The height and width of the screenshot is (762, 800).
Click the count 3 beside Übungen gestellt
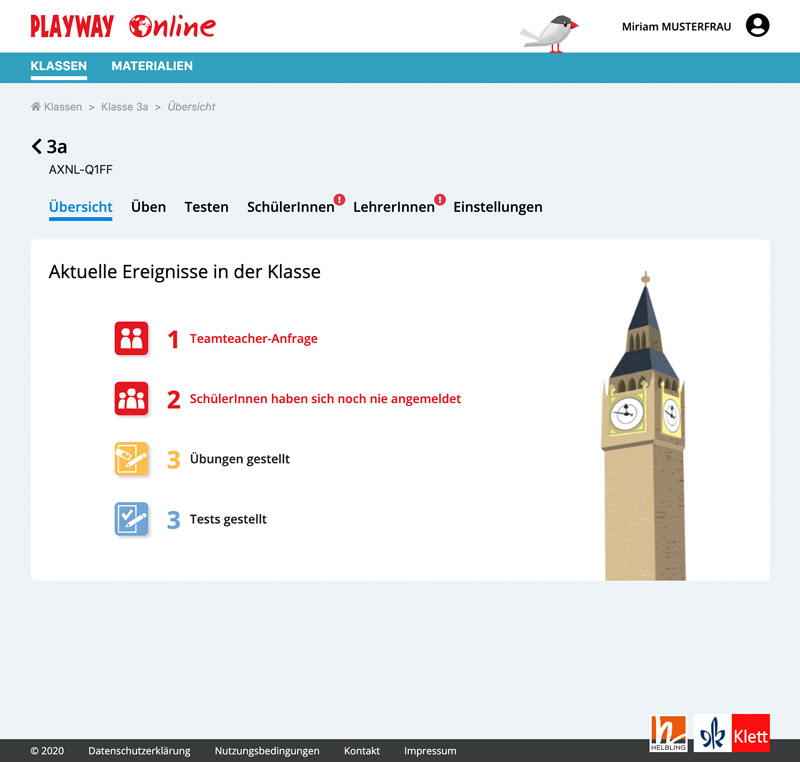click(x=173, y=460)
